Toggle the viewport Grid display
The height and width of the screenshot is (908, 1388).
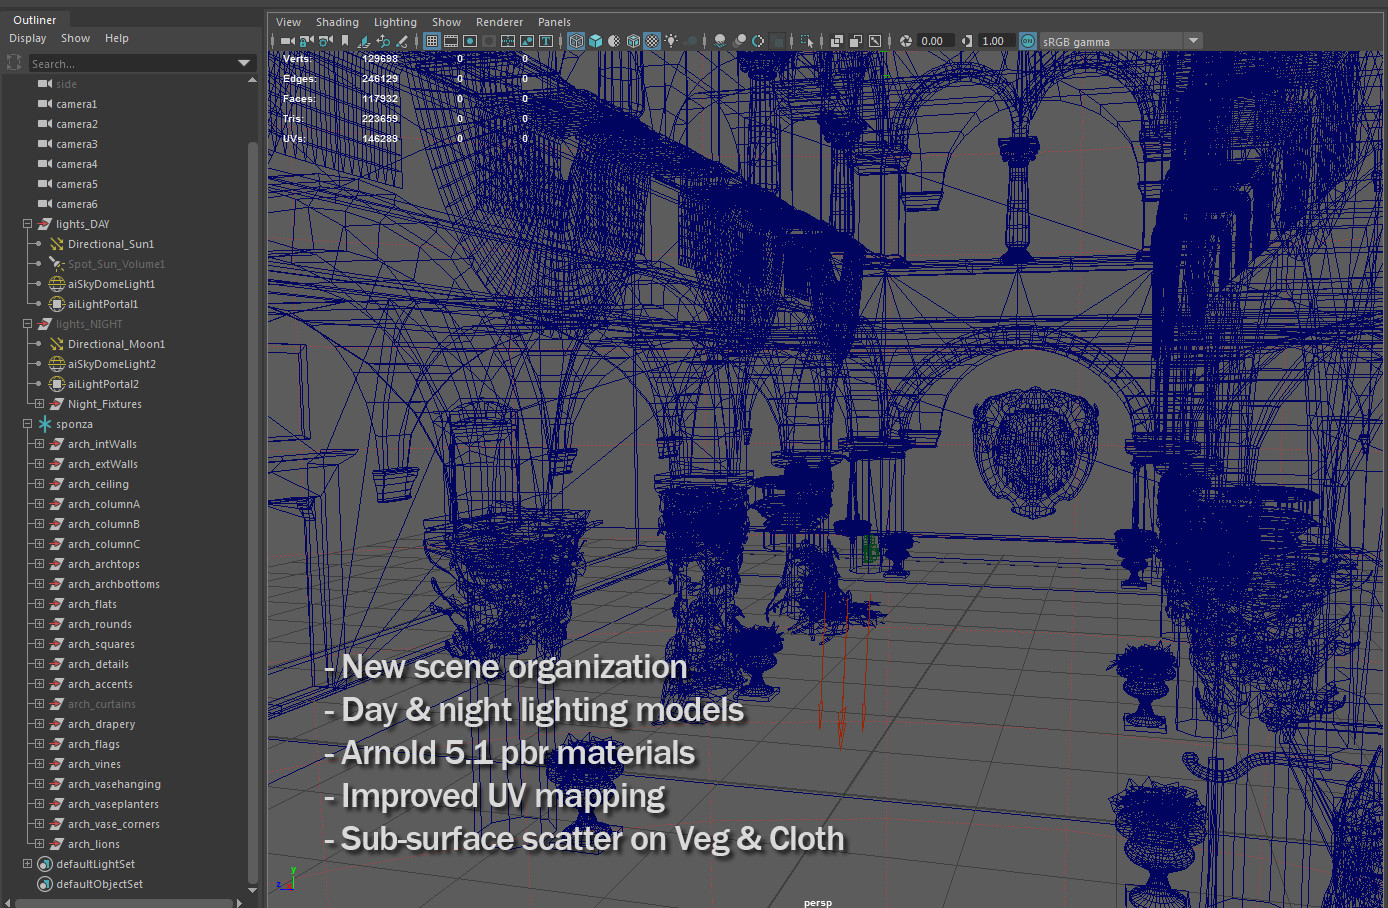tap(431, 41)
